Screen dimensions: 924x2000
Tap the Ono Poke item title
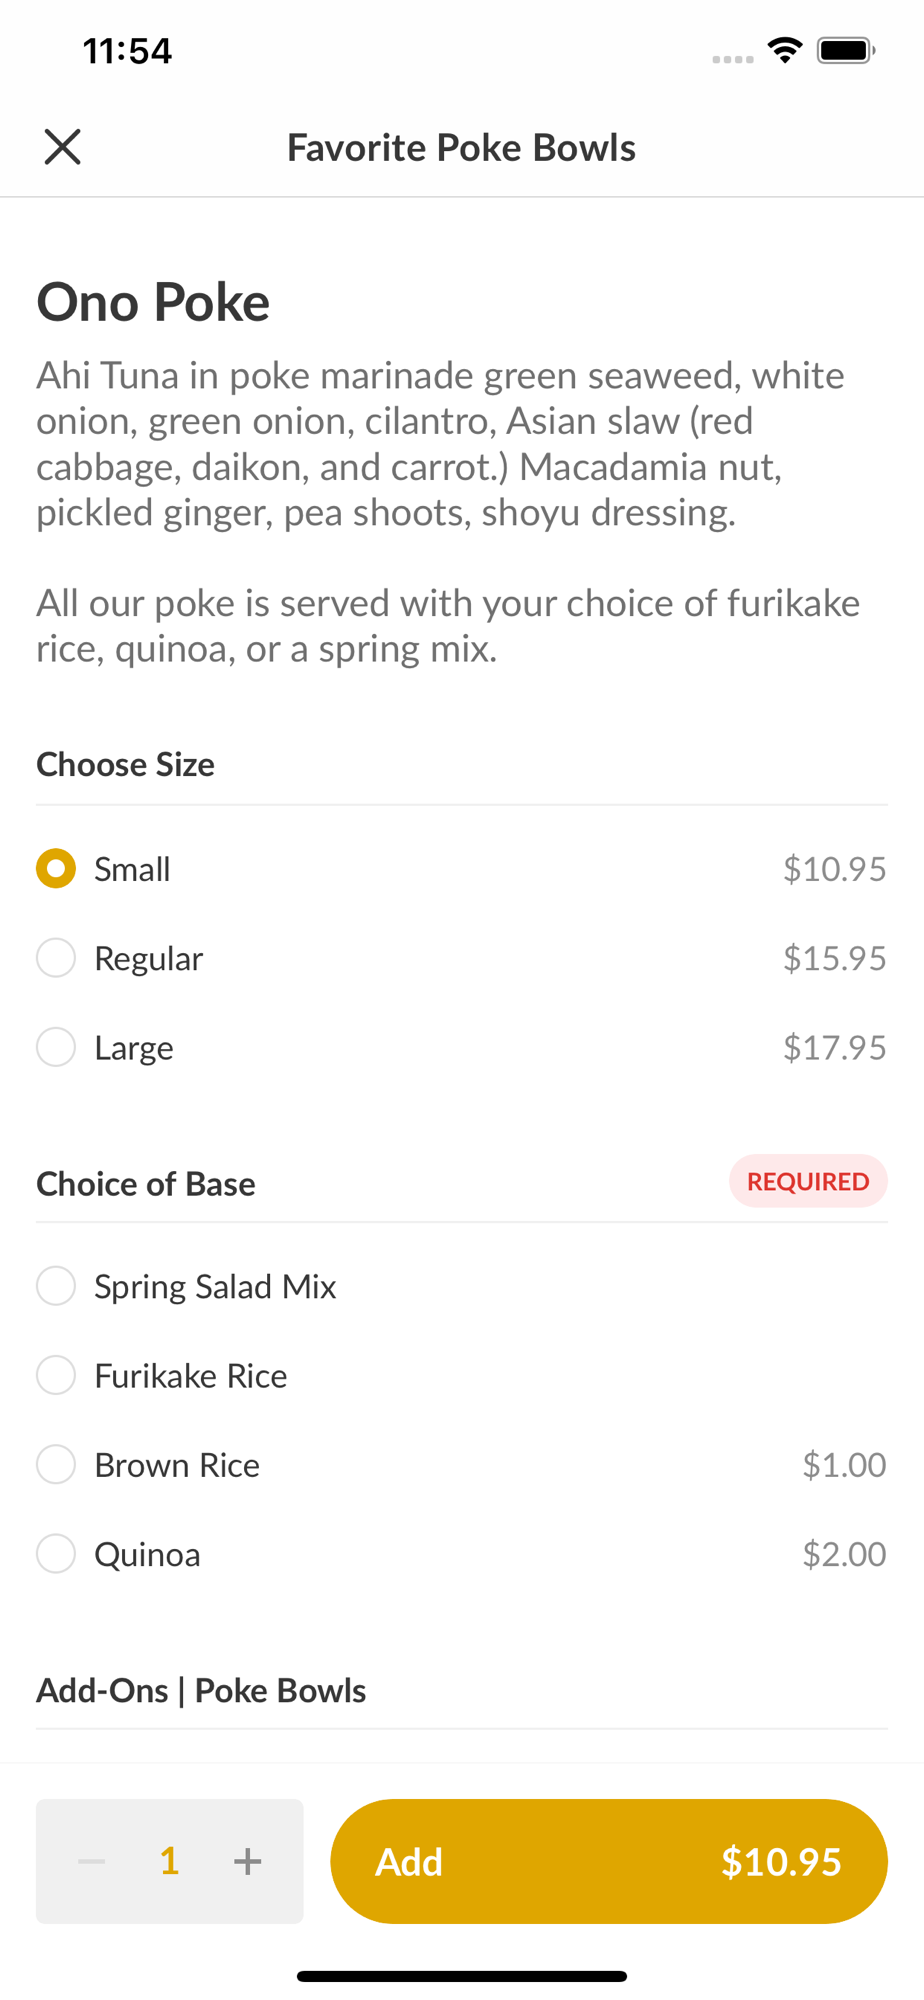(153, 302)
